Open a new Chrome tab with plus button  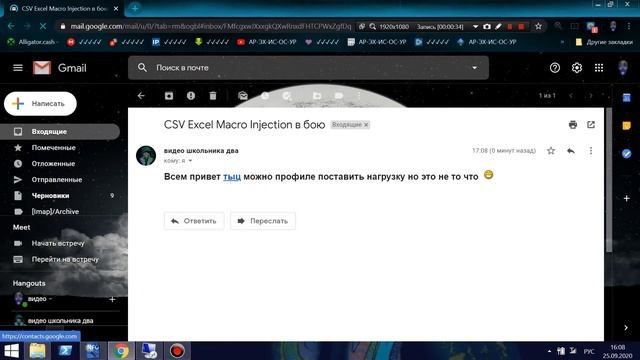[135, 8]
